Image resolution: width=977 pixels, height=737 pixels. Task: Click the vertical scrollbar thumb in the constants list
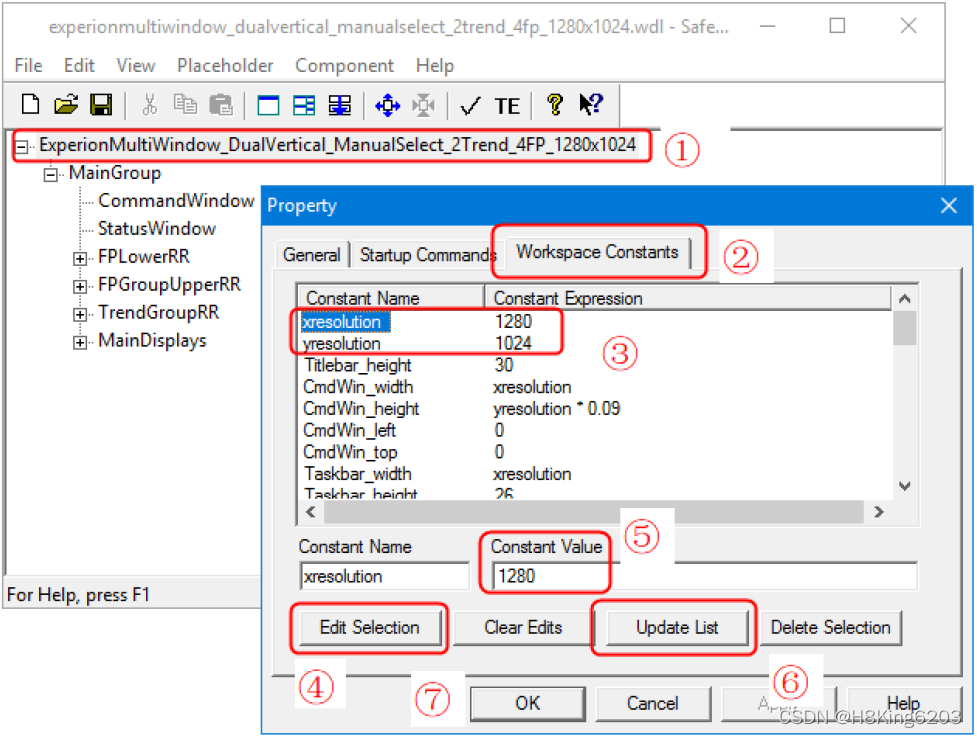(905, 328)
